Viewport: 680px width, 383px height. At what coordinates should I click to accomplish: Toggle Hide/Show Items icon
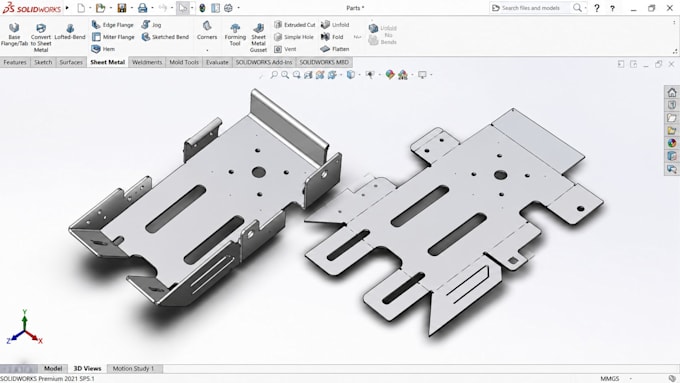click(369, 75)
